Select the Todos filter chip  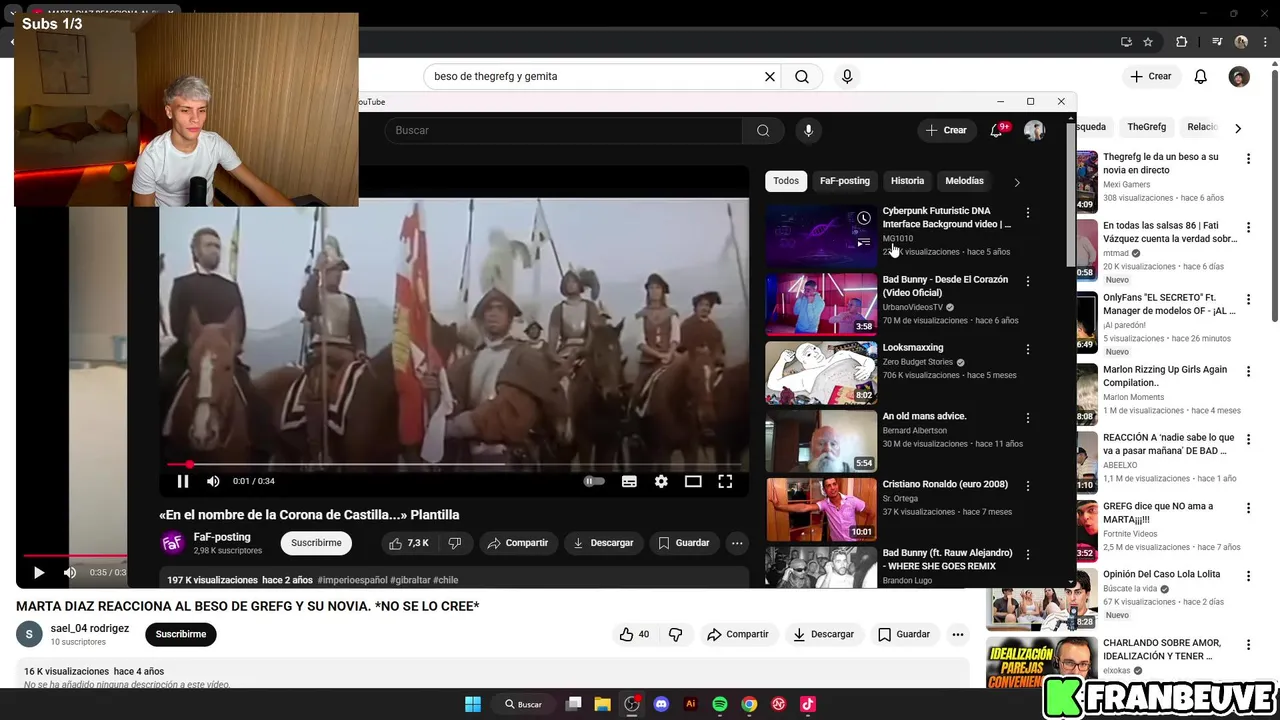[x=786, y=181]
